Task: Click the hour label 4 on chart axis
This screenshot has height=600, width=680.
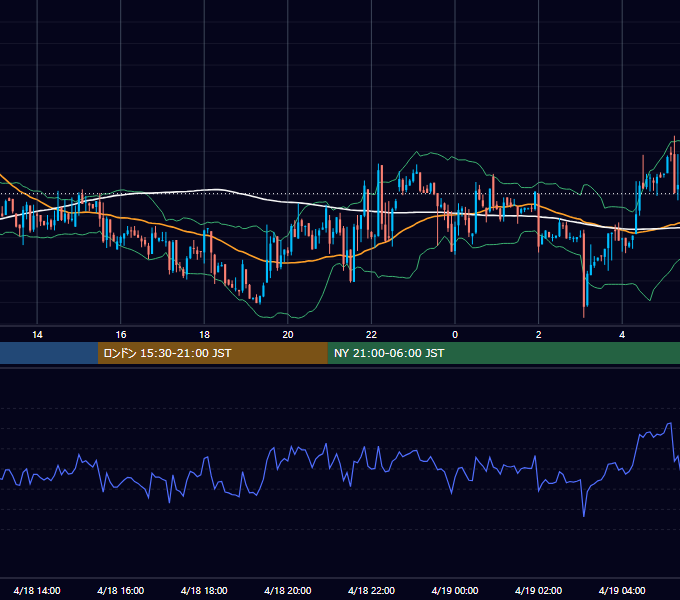Action: 622,335
